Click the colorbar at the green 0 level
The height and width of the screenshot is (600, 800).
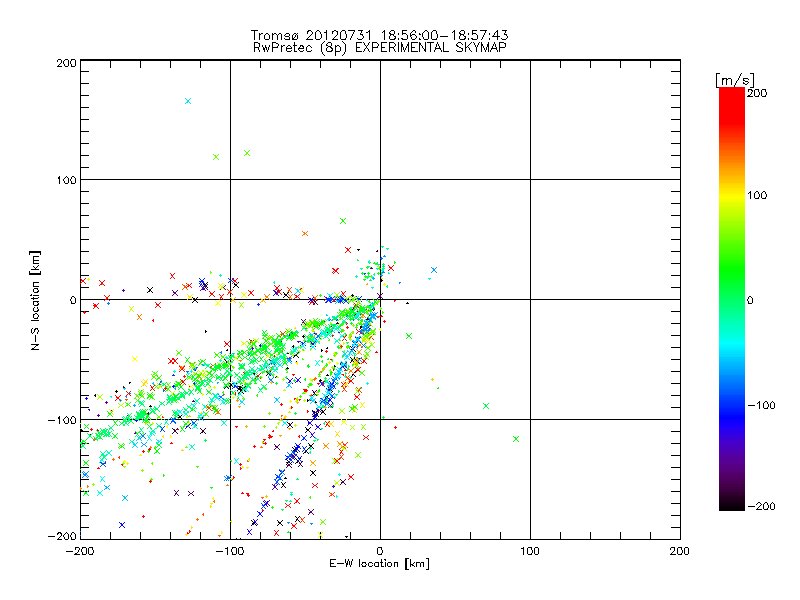[x=732, y=300]
